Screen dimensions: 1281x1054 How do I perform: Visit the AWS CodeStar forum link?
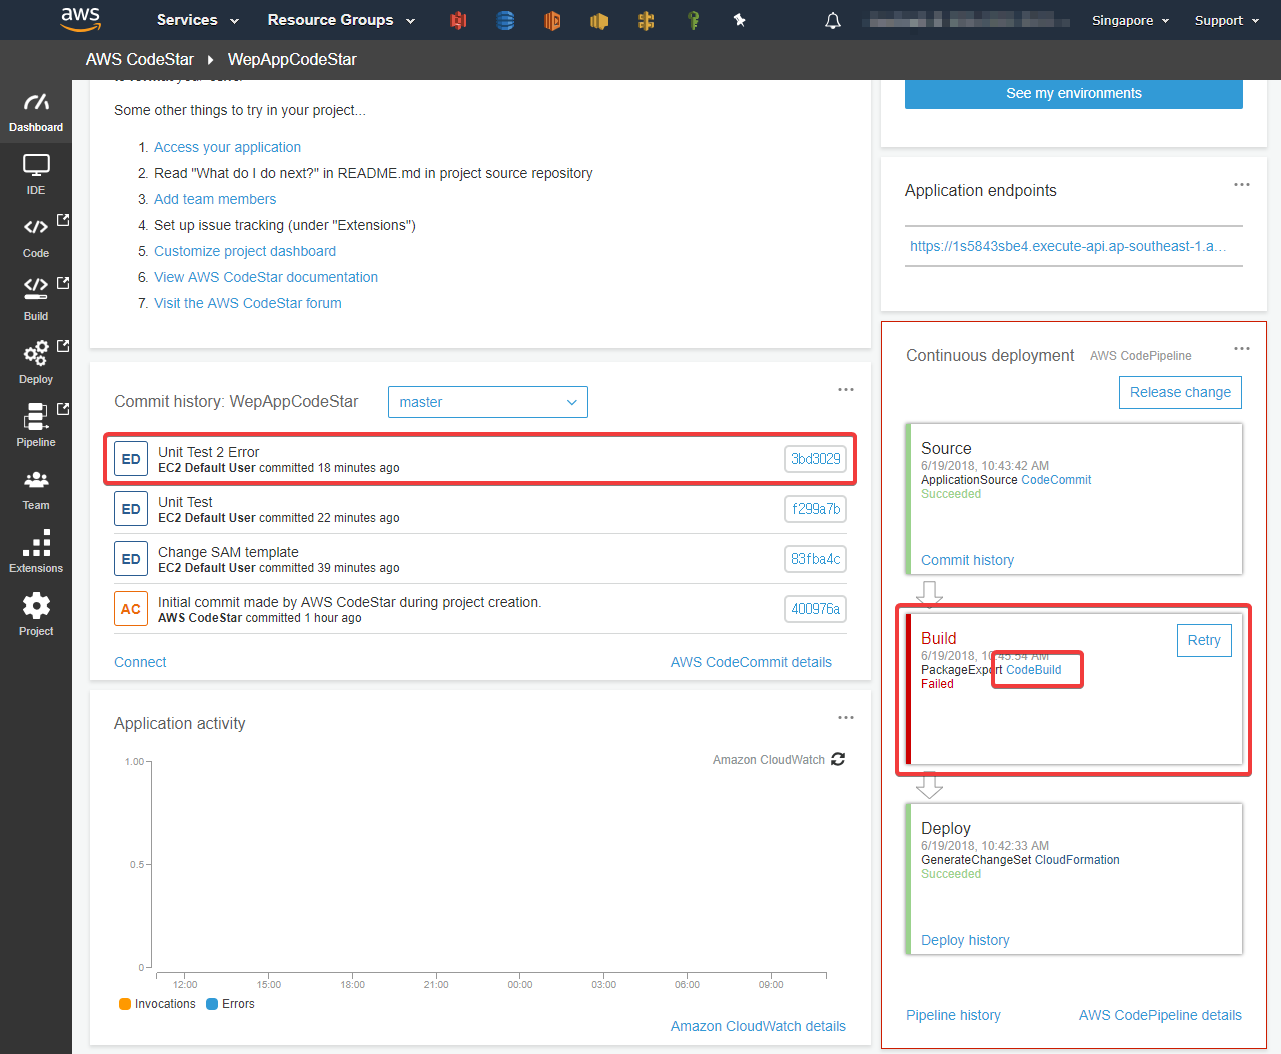coord(248,303)
